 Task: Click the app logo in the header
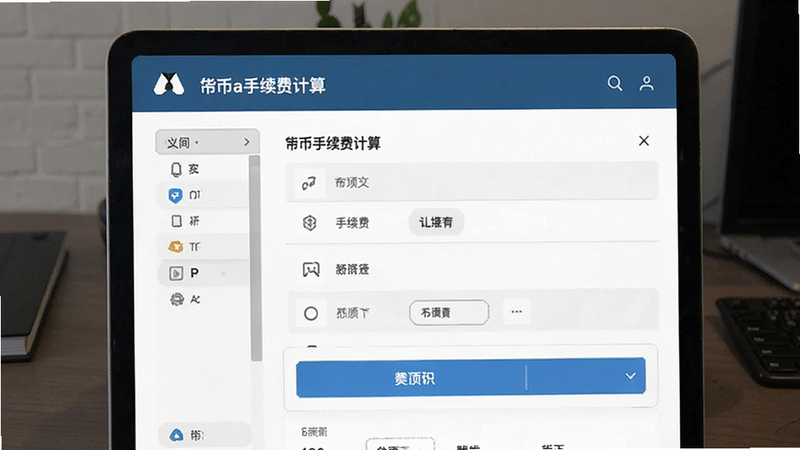[x=169, y=84]
